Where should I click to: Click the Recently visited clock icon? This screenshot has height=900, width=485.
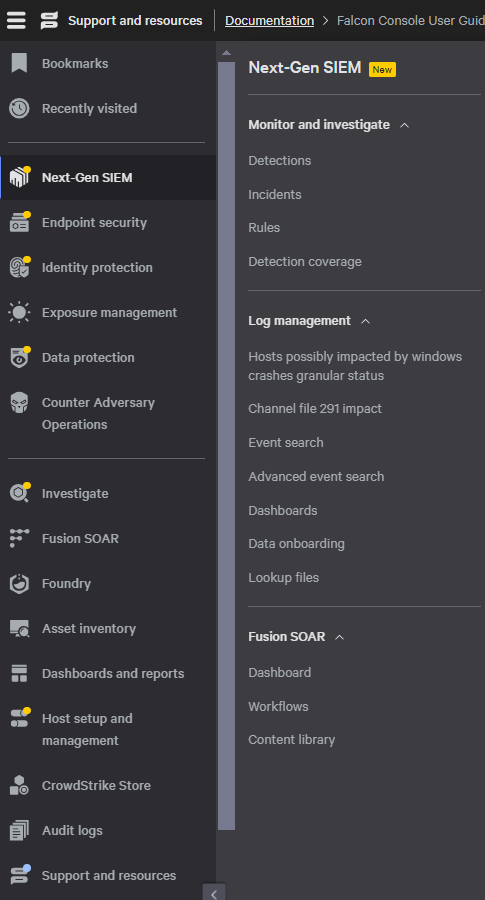point(20,108)
